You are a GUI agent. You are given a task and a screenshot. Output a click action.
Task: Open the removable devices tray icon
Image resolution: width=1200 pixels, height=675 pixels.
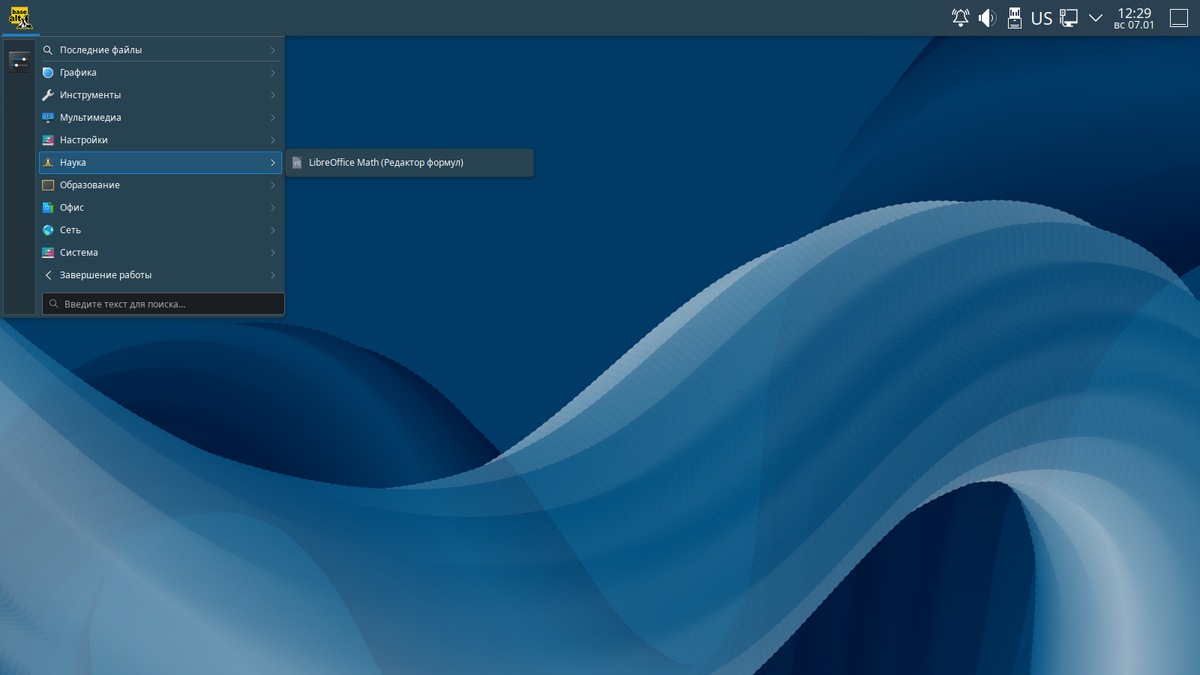1014,18
